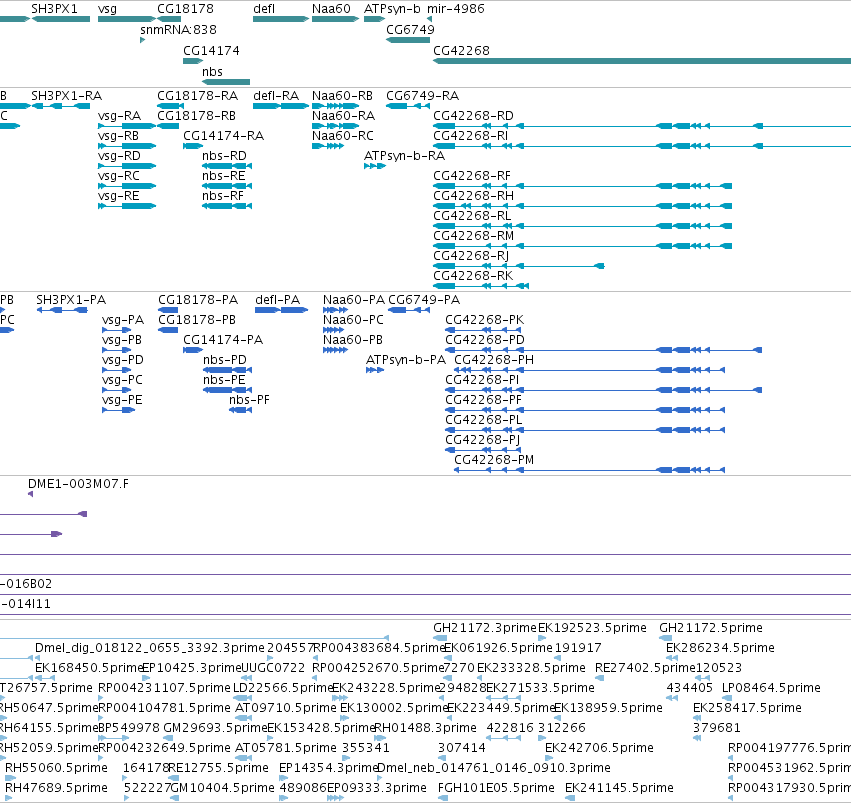Select the nbs gene label
This screenshot has width=851, height=803.
tap(212, 72)
